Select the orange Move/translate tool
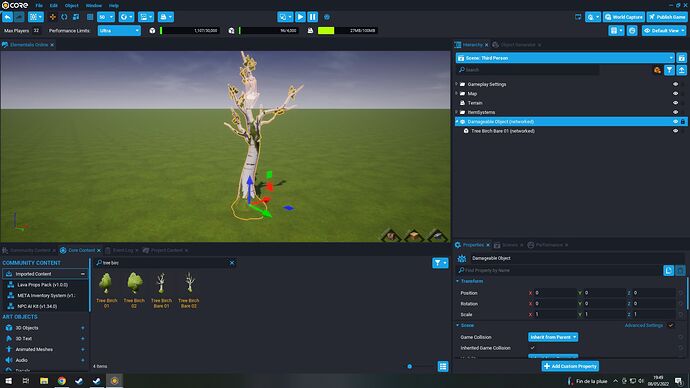Viewport: 690px width, 388px height. (53, 17)
